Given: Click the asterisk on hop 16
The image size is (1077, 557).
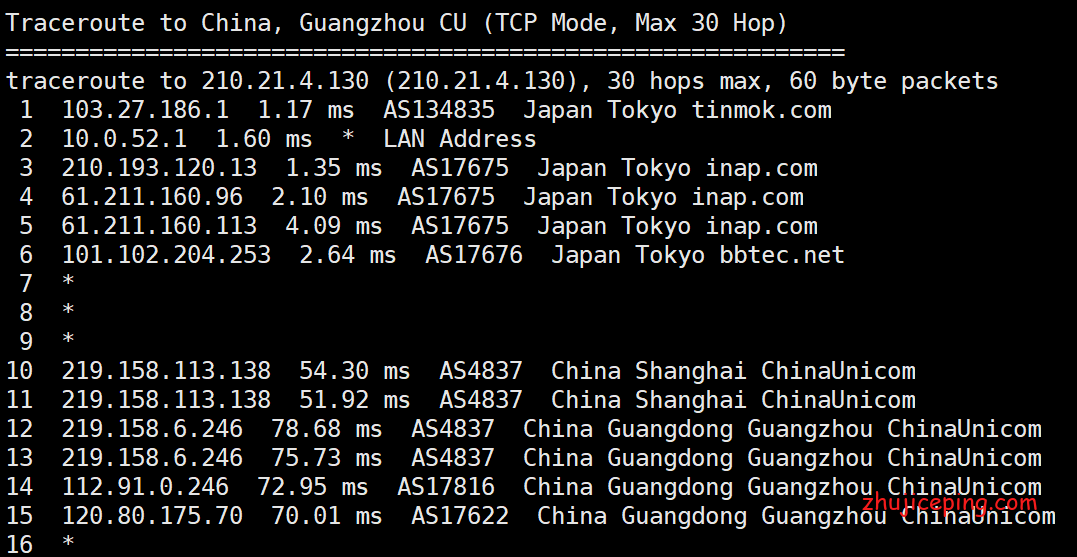Looking at the screenshot, I should coord(68,543).
